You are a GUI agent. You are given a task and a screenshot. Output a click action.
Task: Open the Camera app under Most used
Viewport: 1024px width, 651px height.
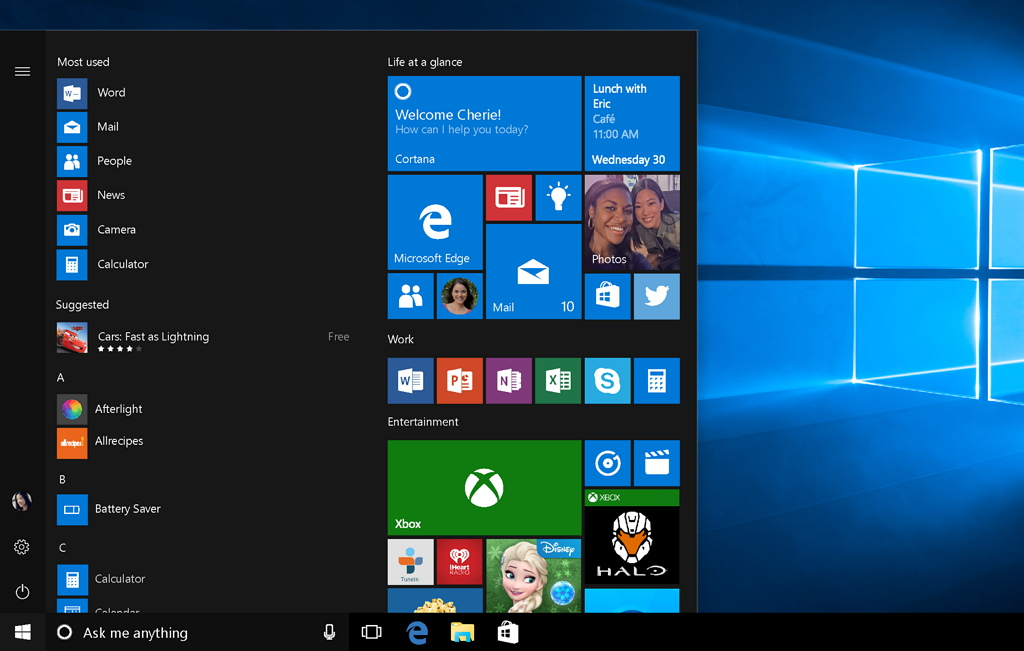tap(117, 229)
